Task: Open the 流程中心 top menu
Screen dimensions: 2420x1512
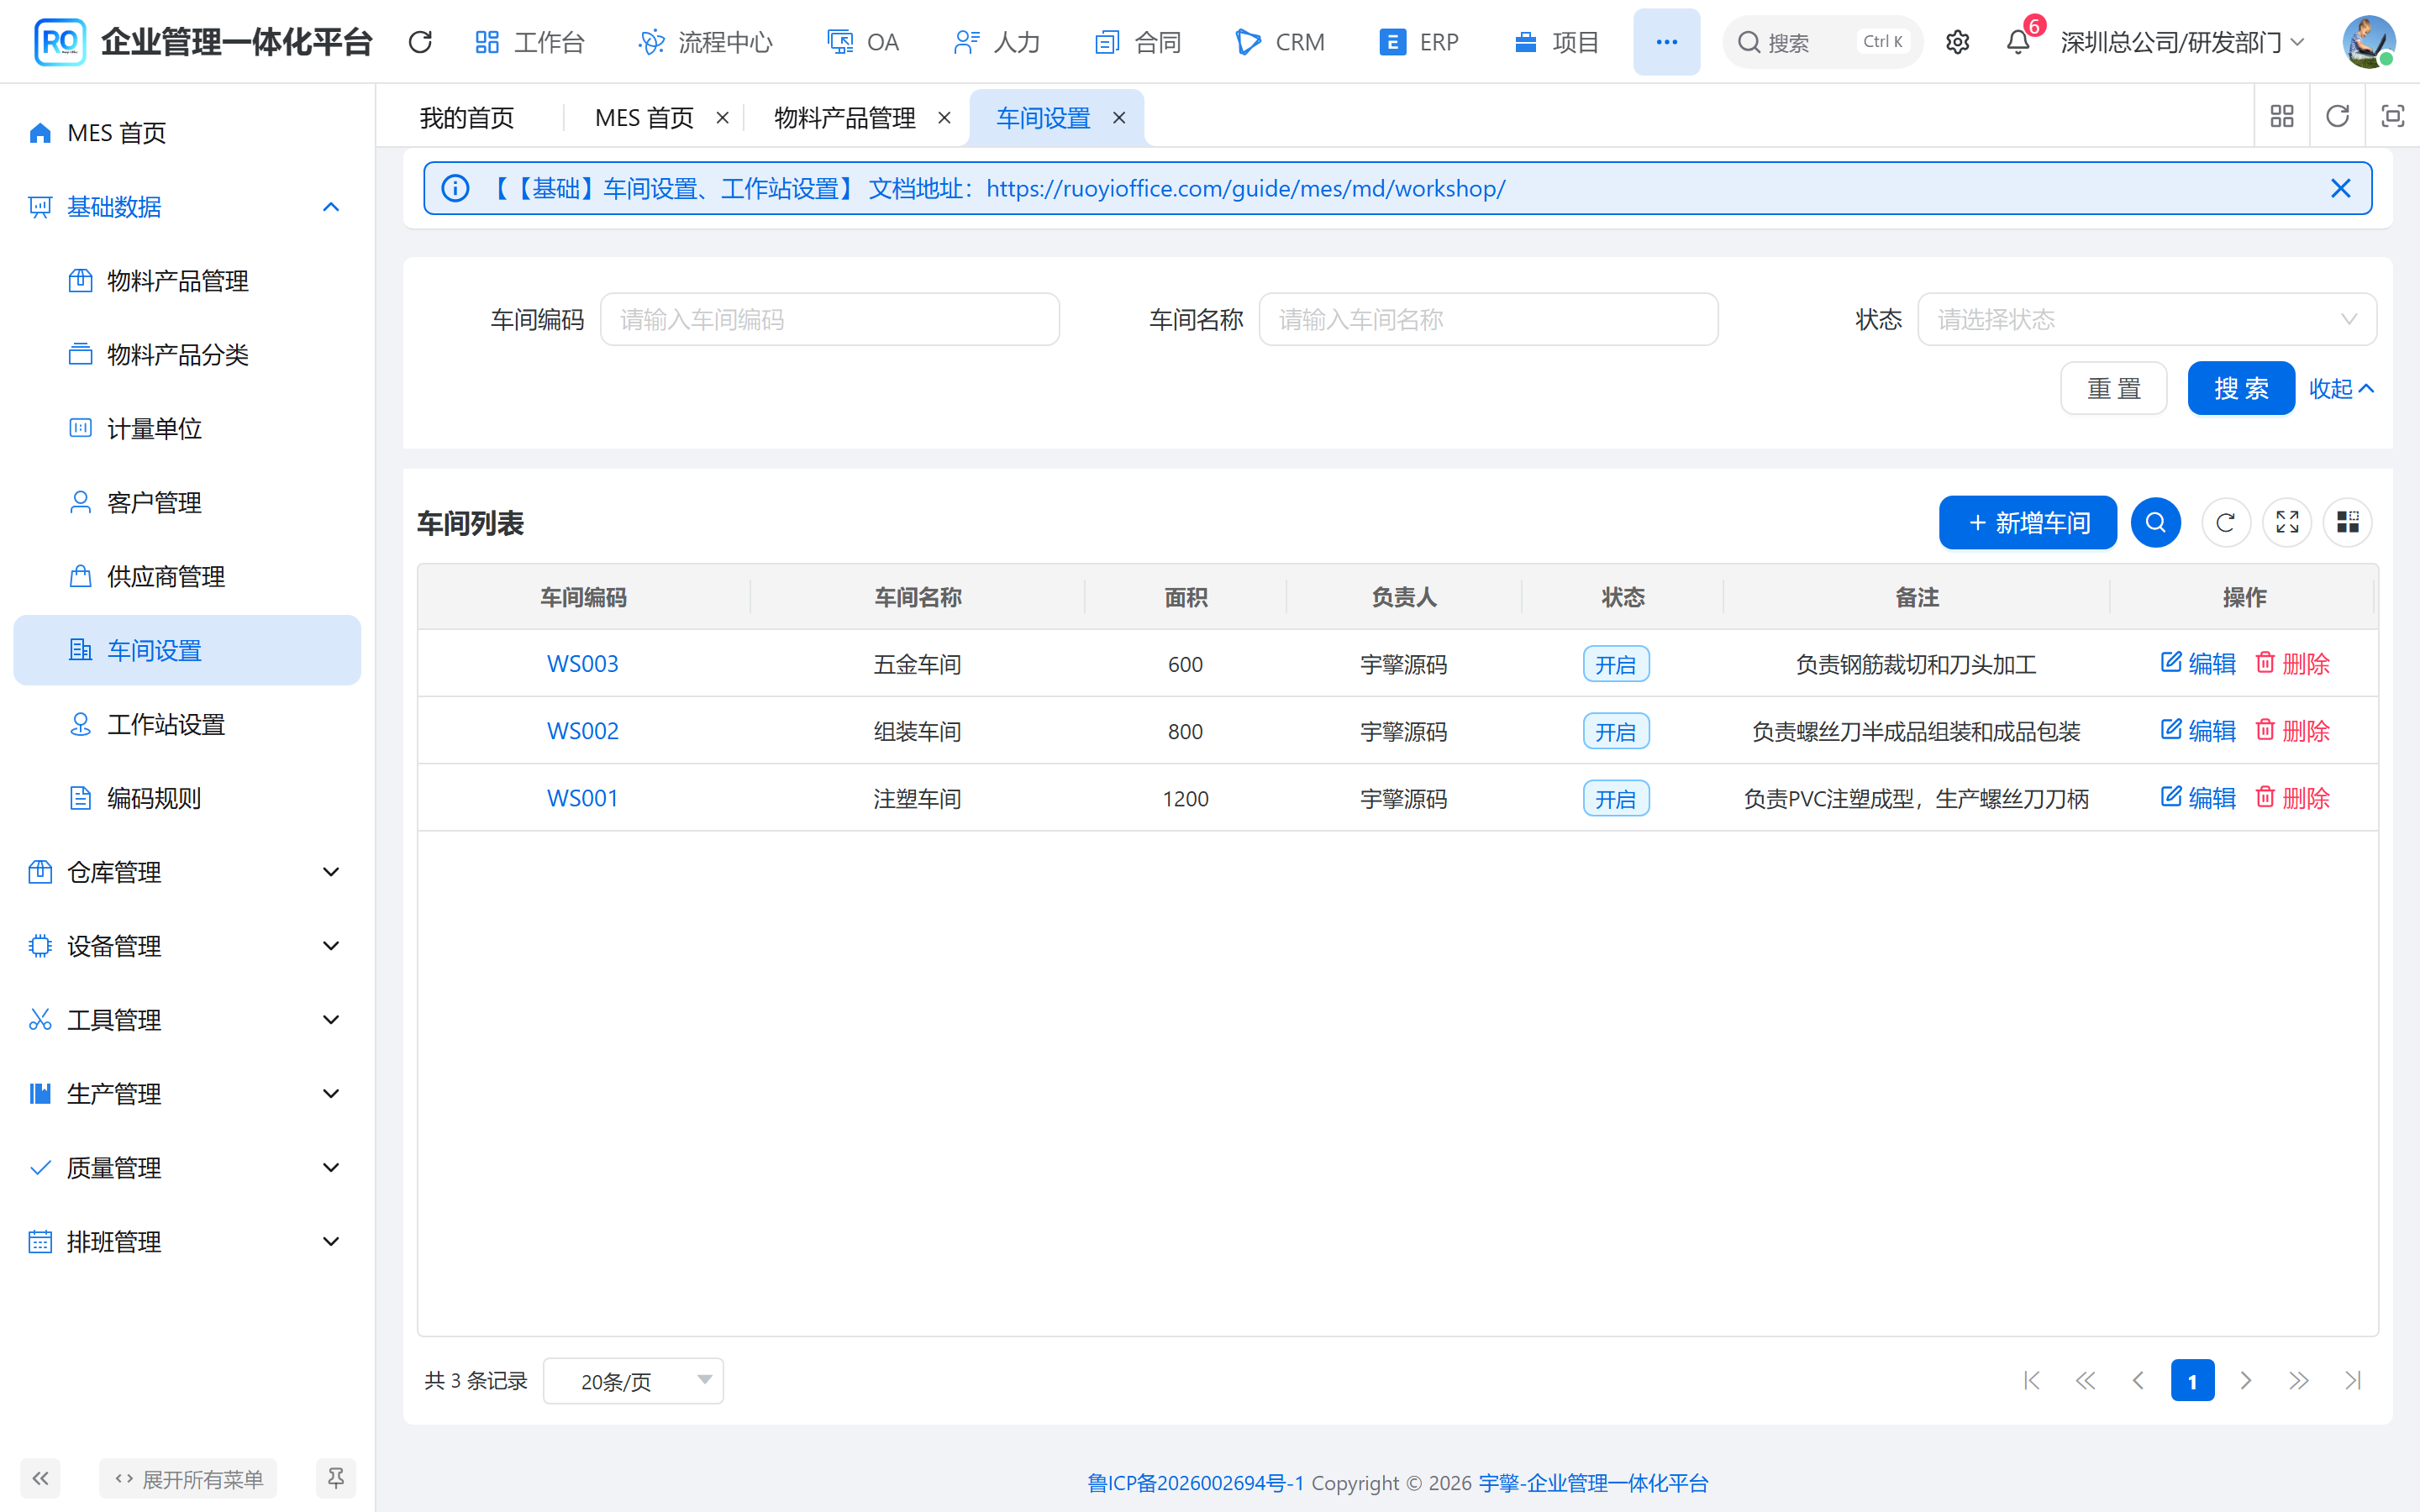Action: (x=705, y=42)
